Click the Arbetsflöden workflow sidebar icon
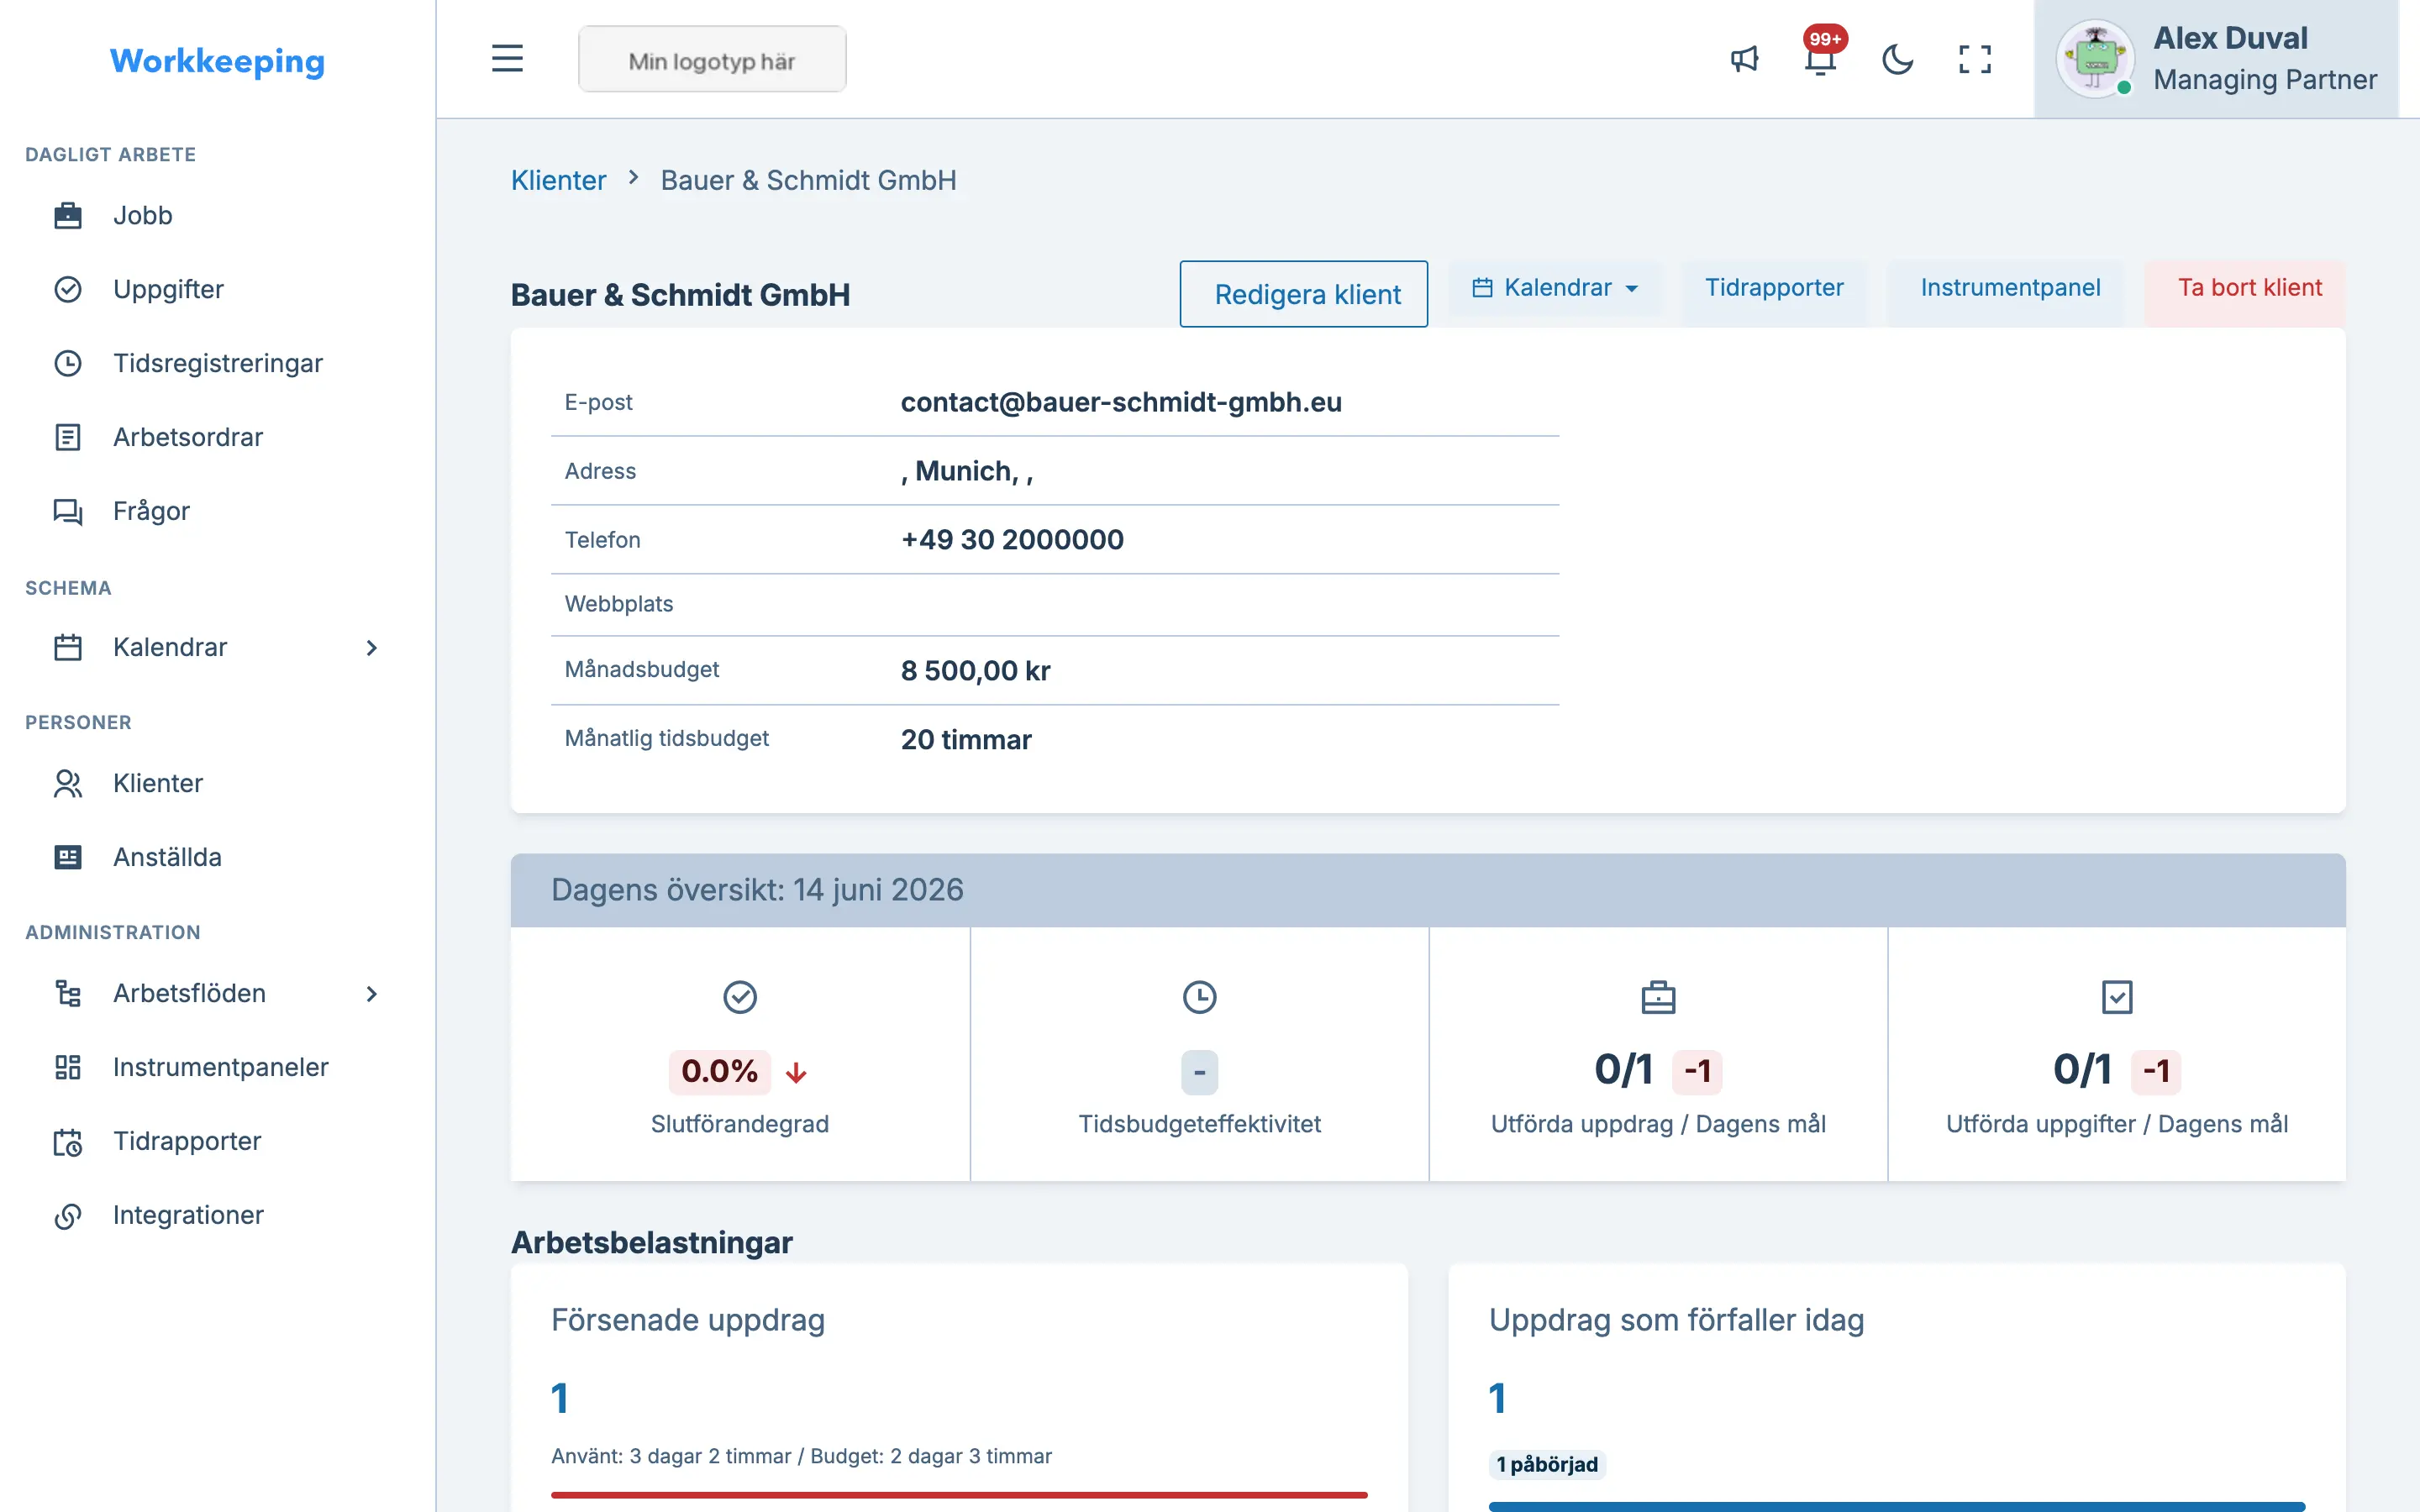 click(x=67, y=993)
